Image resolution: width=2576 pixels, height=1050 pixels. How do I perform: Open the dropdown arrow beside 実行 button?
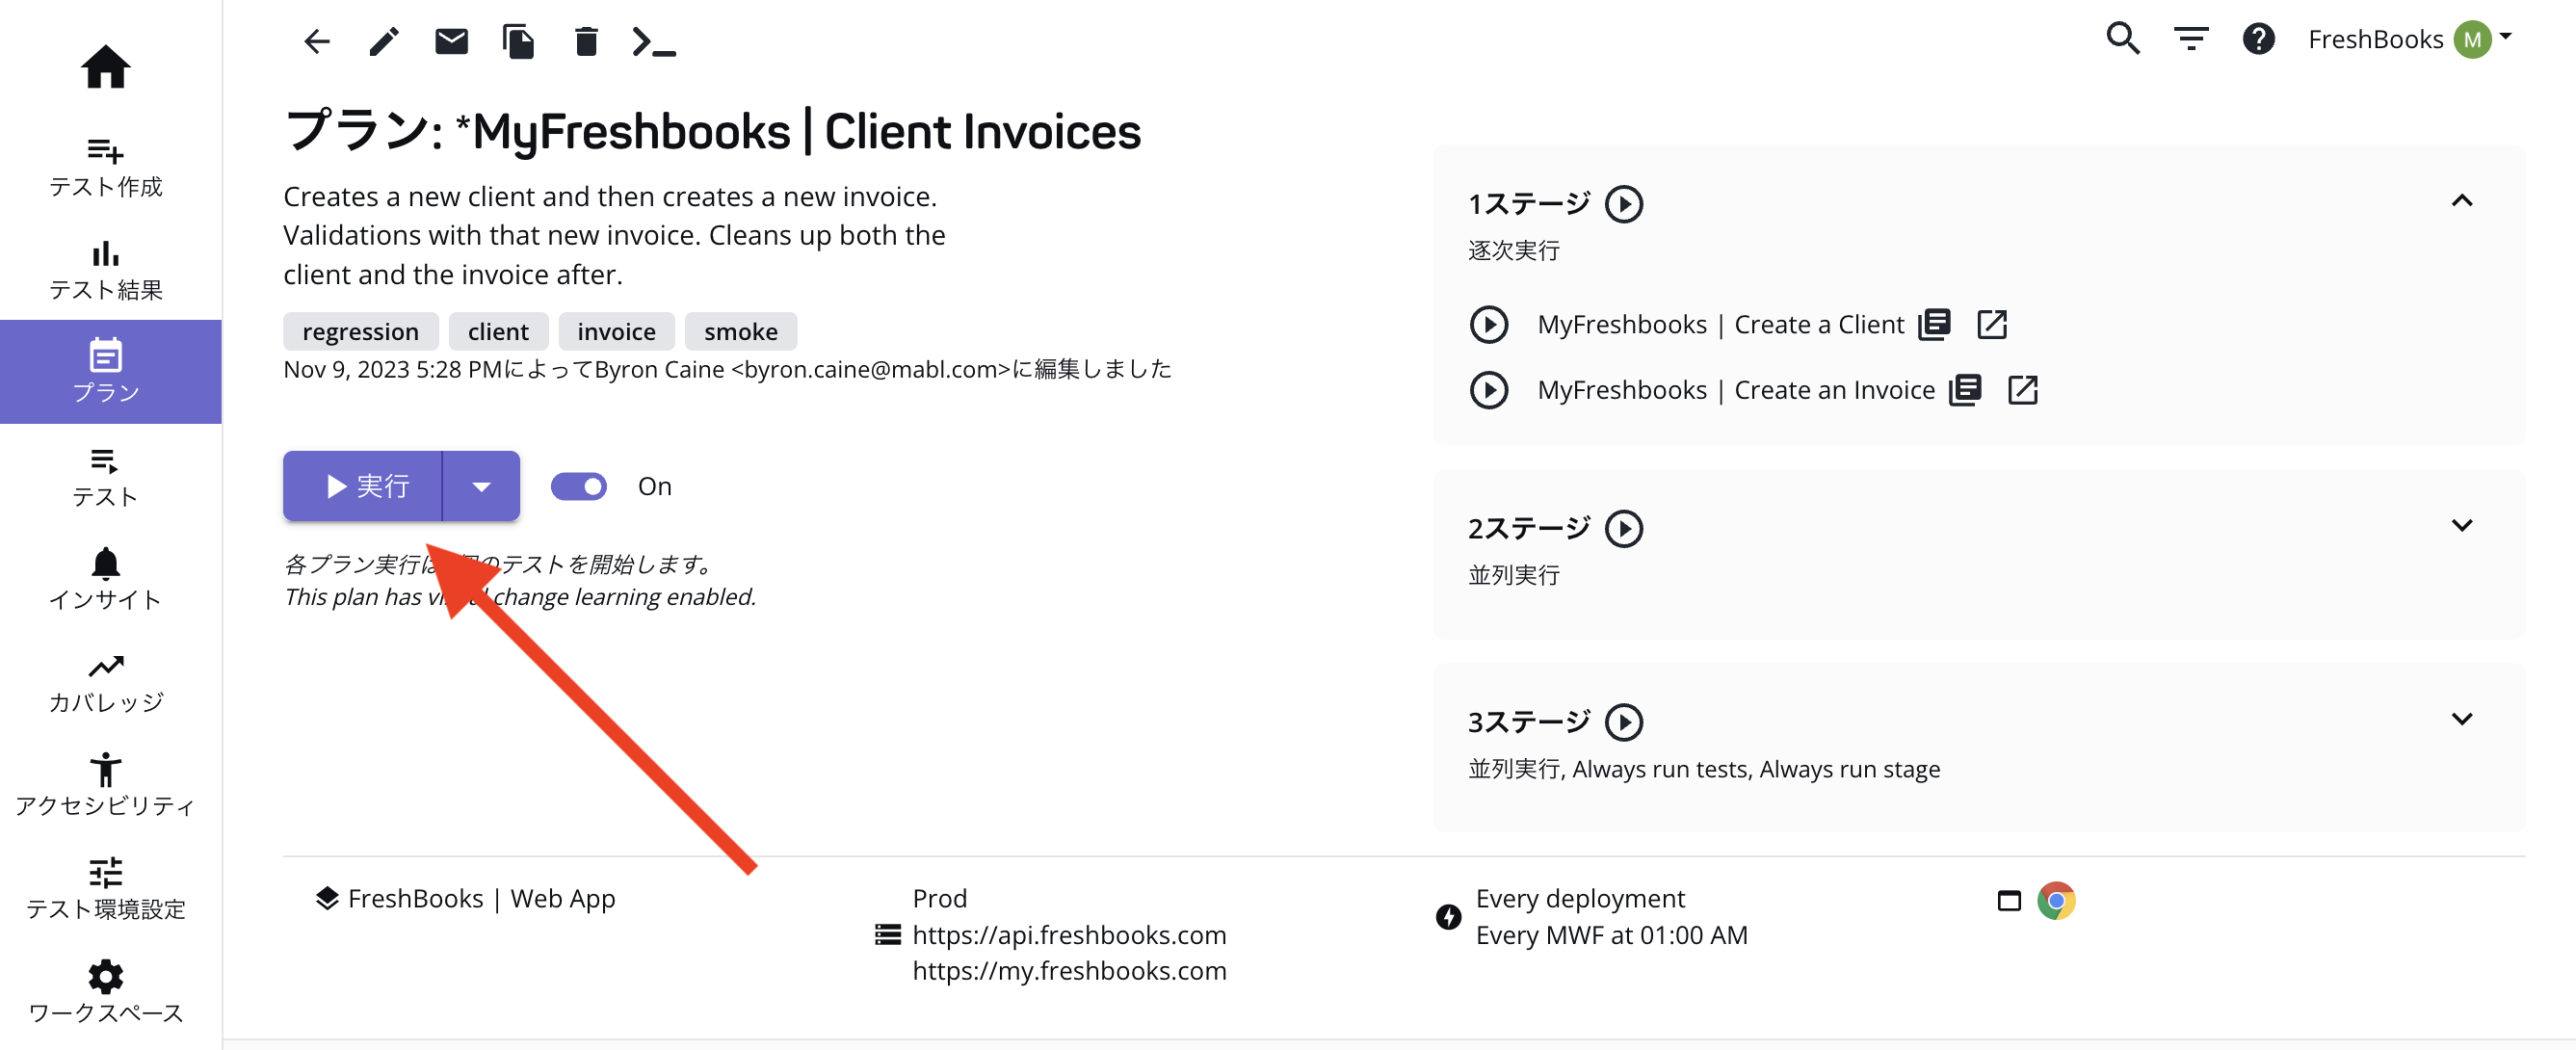click(481, 486)
